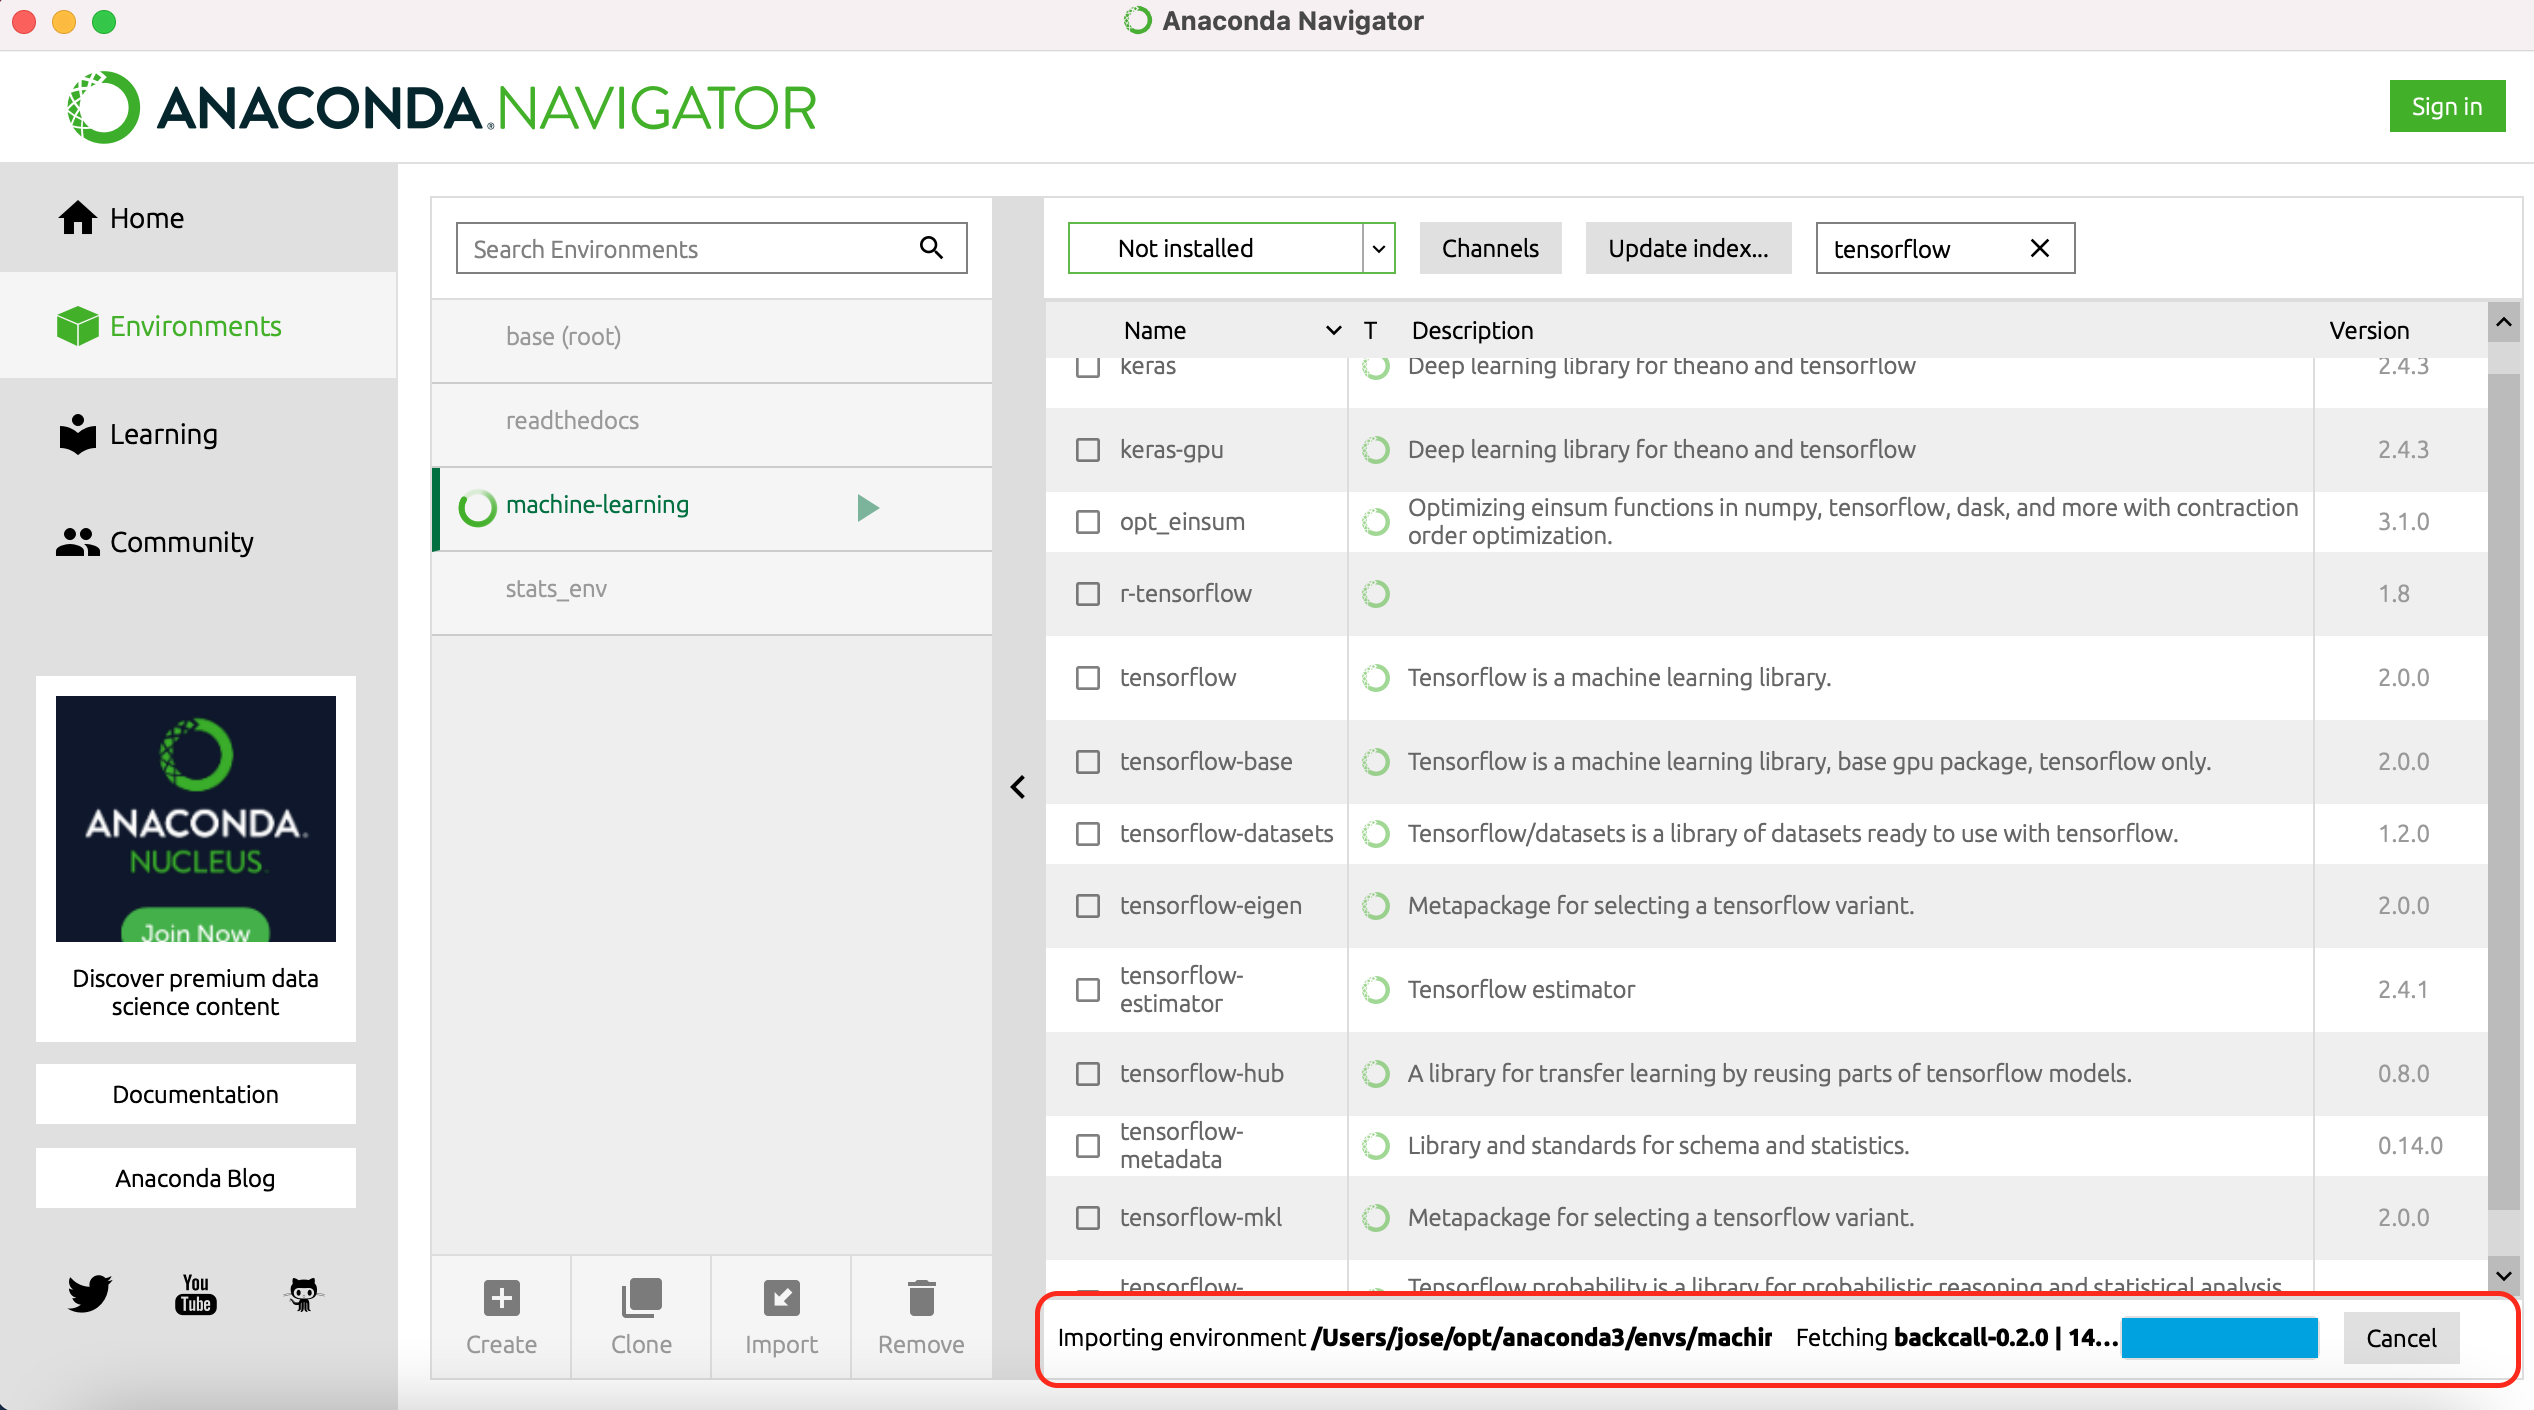Click the package type icon for tensorflow-eigen

[1376, 906]
